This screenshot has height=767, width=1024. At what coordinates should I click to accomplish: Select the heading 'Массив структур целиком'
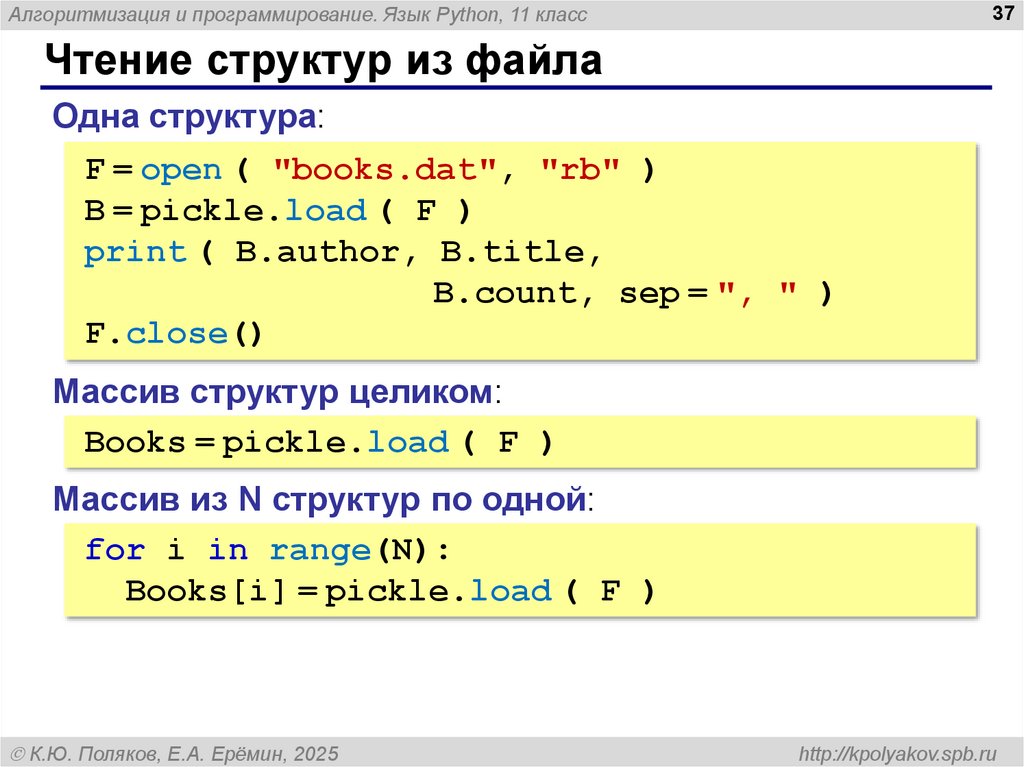(x=273, y=391)
